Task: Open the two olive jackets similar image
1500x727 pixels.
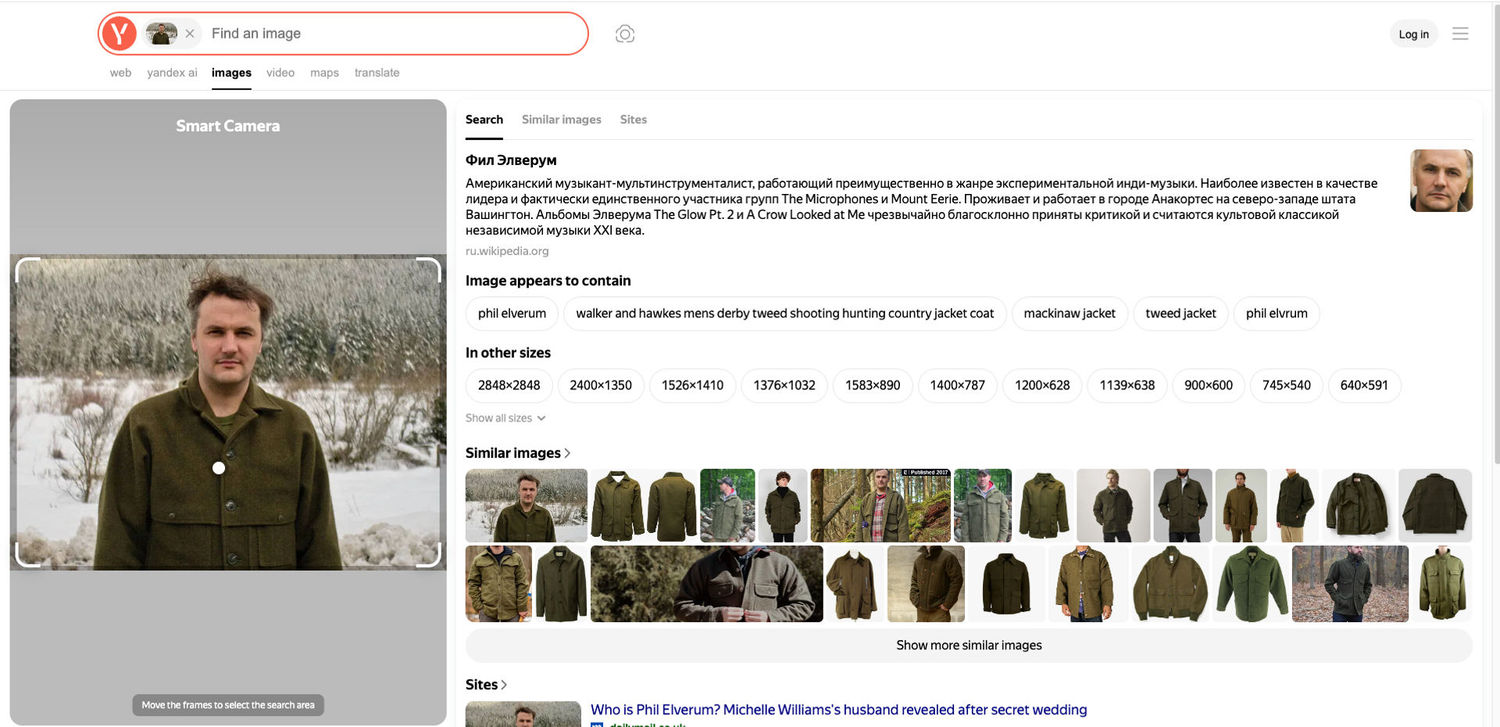Action: 644,506
